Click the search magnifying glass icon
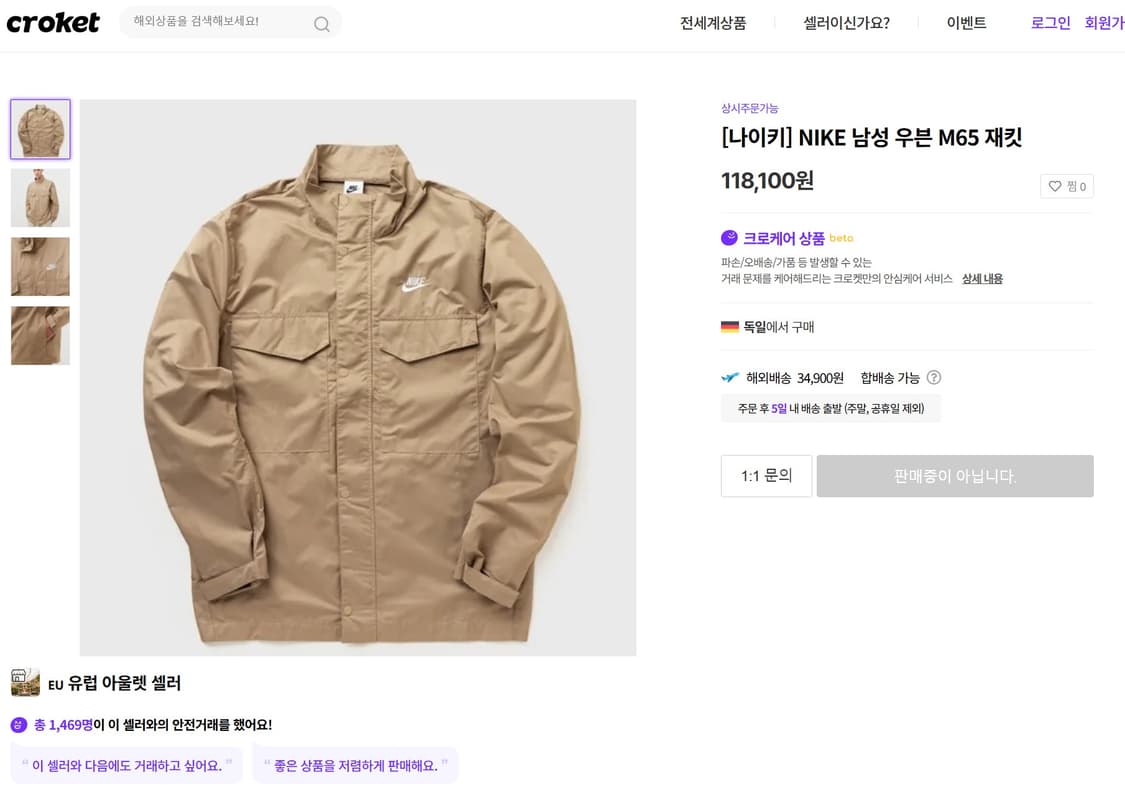1125x800 pixels. coord(321,23)
